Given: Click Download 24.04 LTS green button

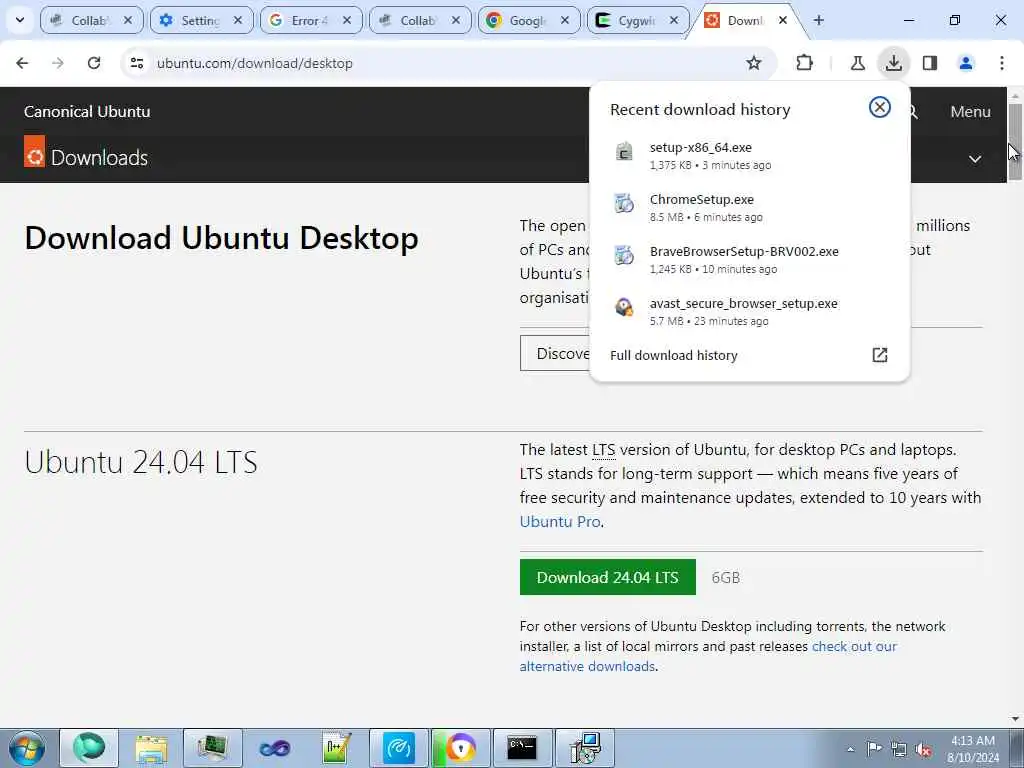Looking at the screenshot, I should click(607, 577).
